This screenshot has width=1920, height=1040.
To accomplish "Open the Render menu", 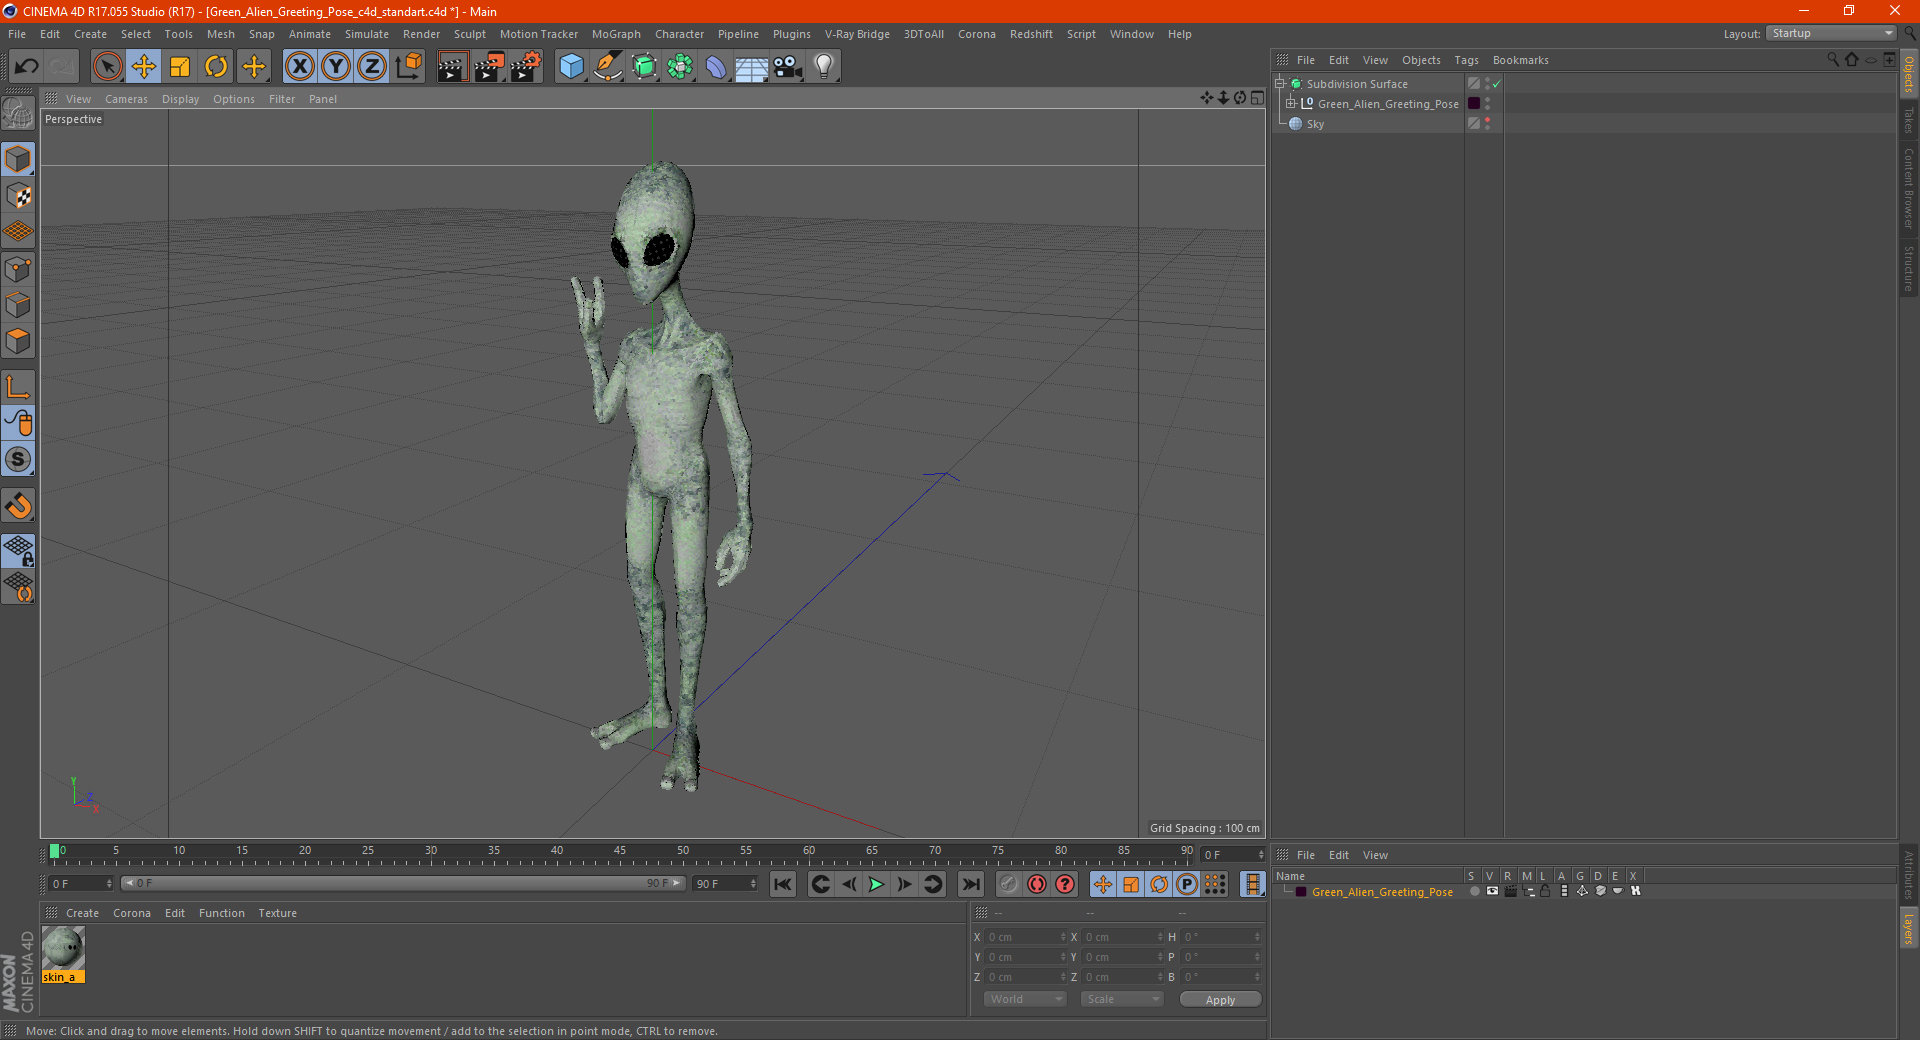I will coord(421,34).
